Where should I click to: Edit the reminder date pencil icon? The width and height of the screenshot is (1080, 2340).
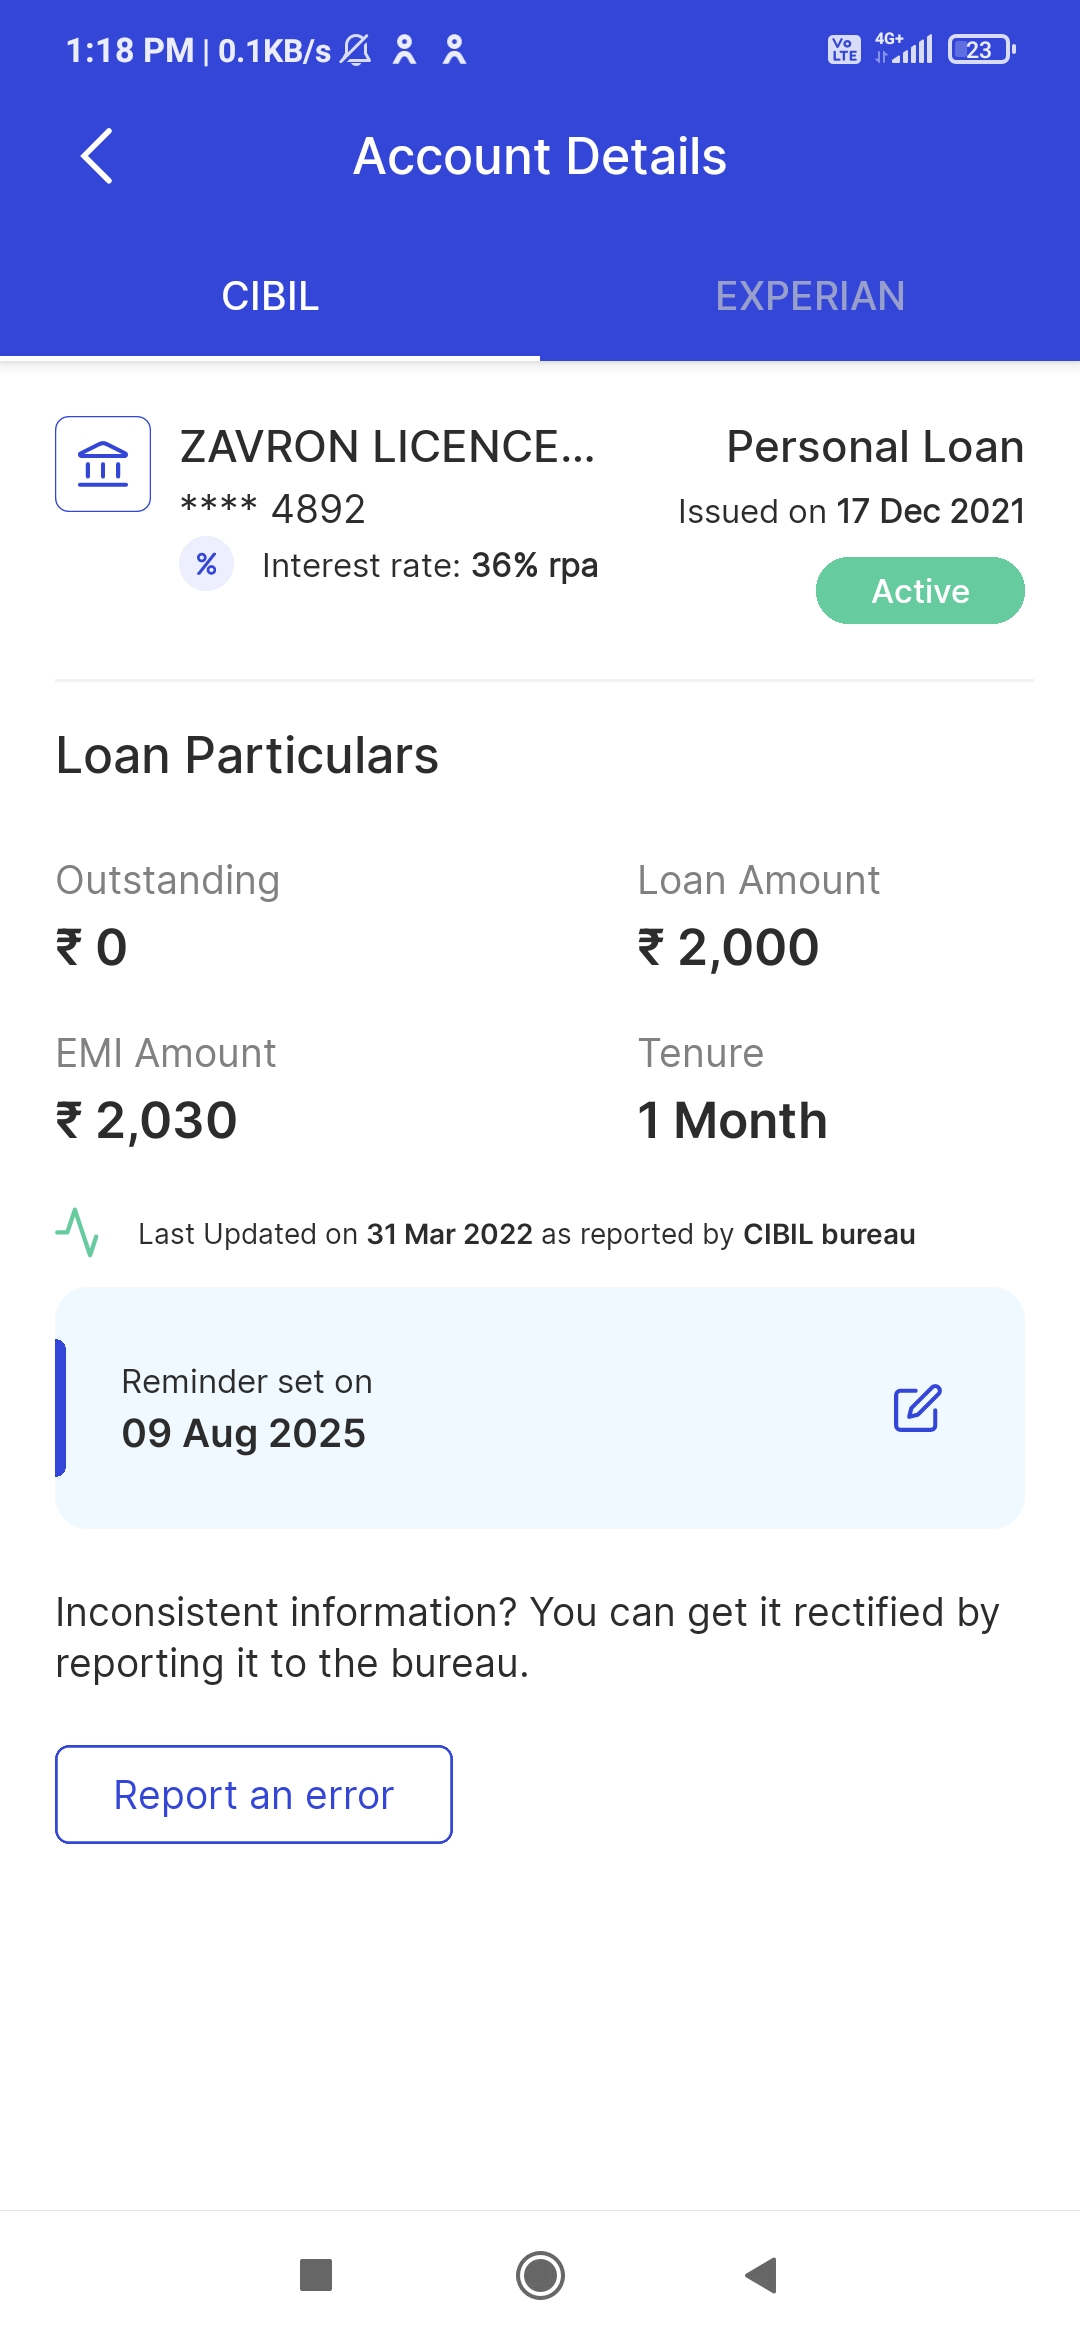tap(917, 1408)
